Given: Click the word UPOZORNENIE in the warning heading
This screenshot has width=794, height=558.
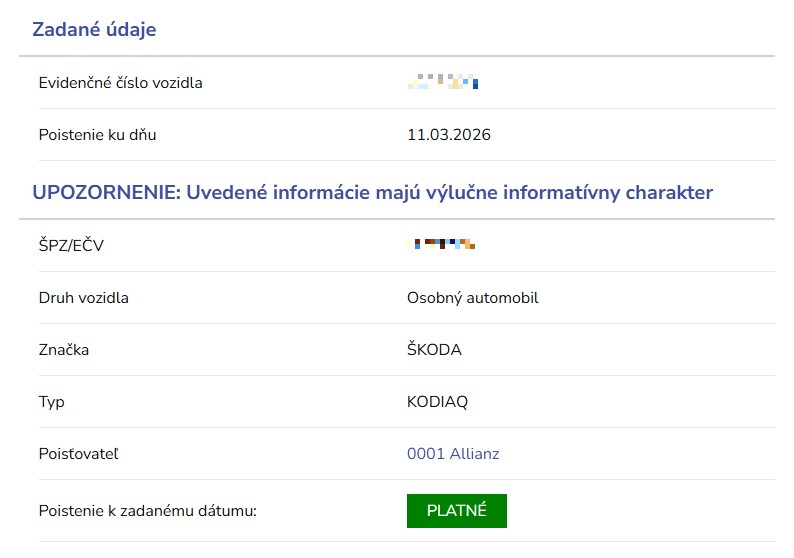Looking at the screenshot, I should tap(103, 193).
